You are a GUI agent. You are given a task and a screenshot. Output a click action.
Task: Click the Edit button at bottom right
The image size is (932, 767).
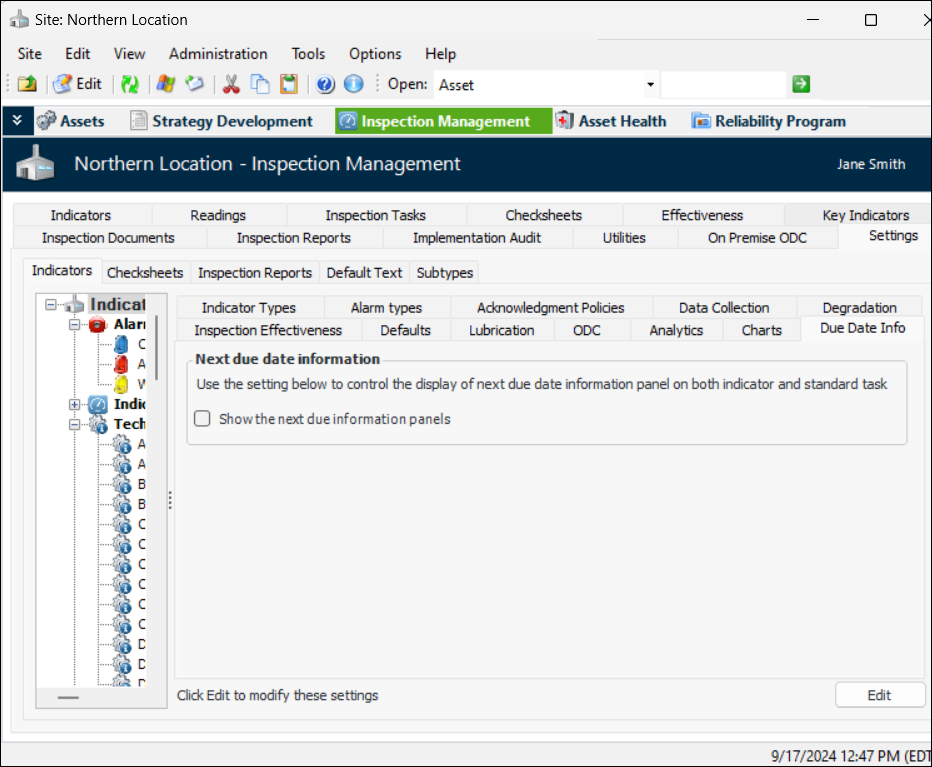tap(879, 695)
